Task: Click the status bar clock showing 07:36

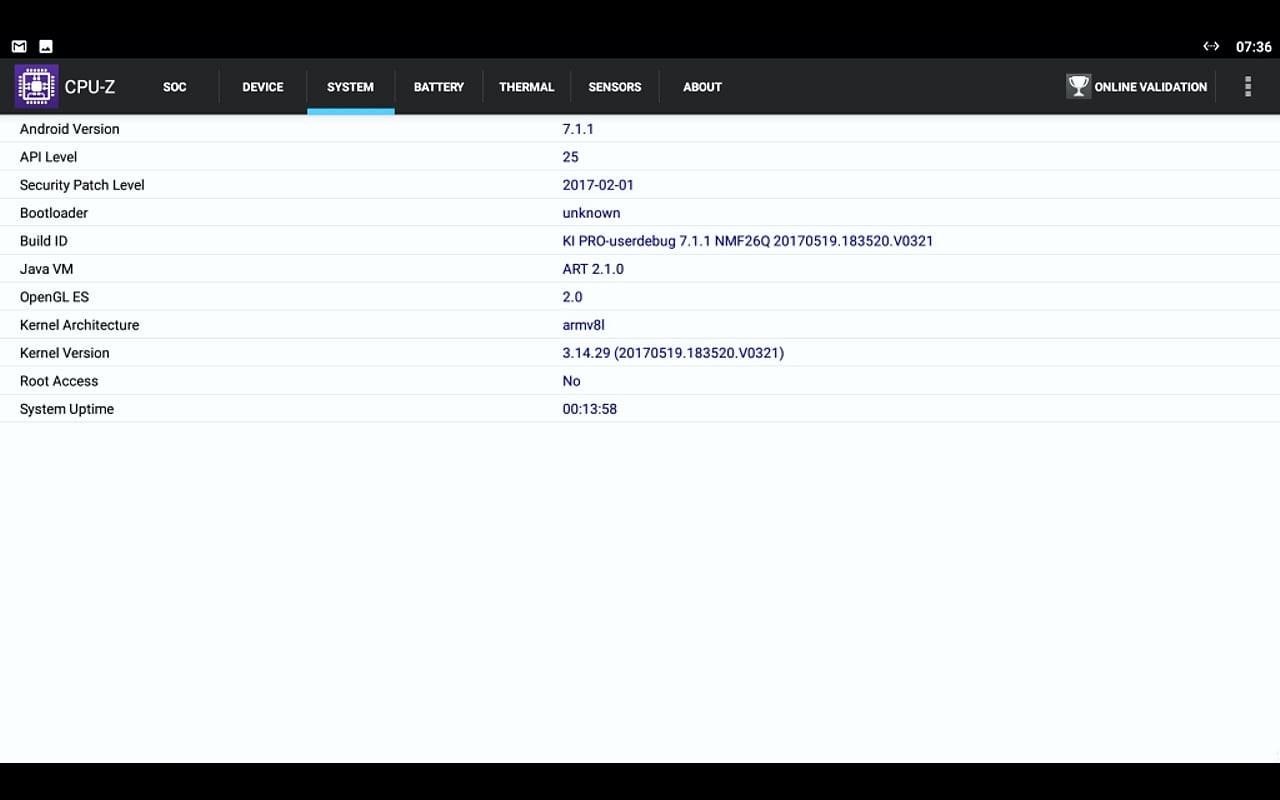Action: 1254,47
